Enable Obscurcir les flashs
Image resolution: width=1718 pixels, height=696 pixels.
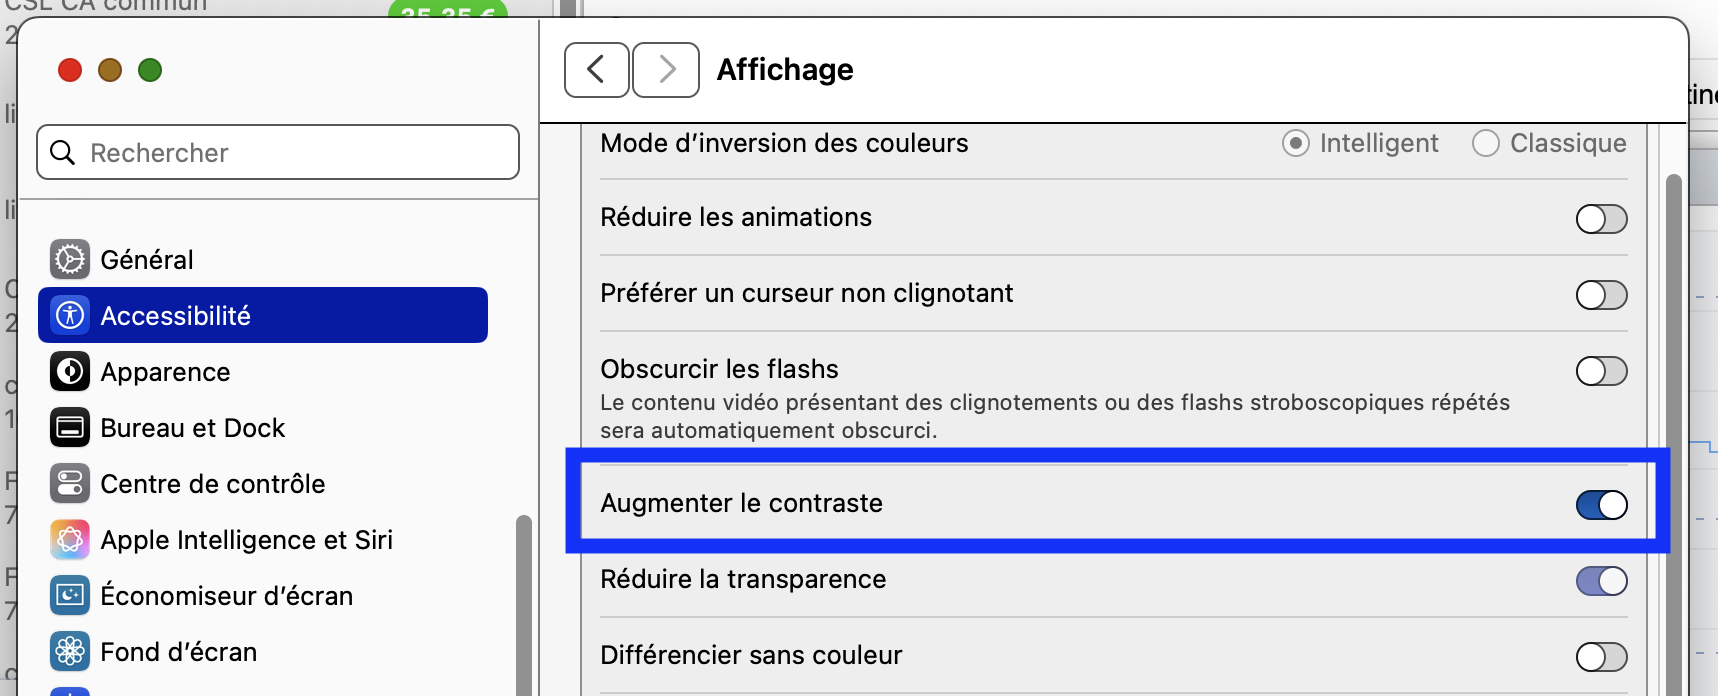1601,371
